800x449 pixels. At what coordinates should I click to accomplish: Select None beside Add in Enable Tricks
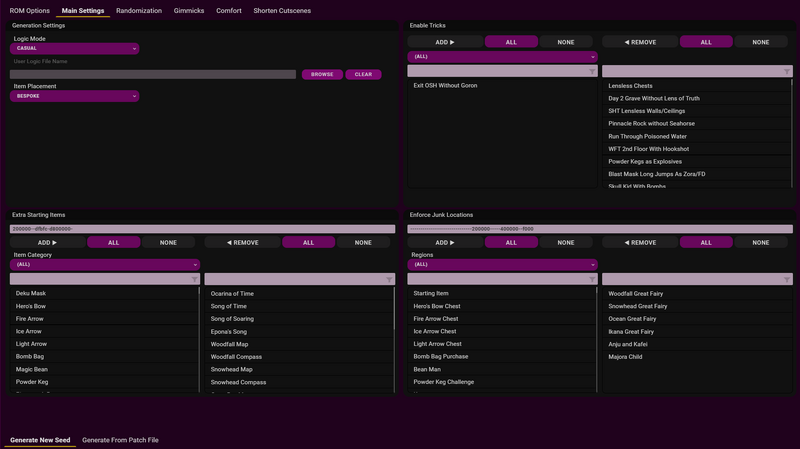coord(566,42)
